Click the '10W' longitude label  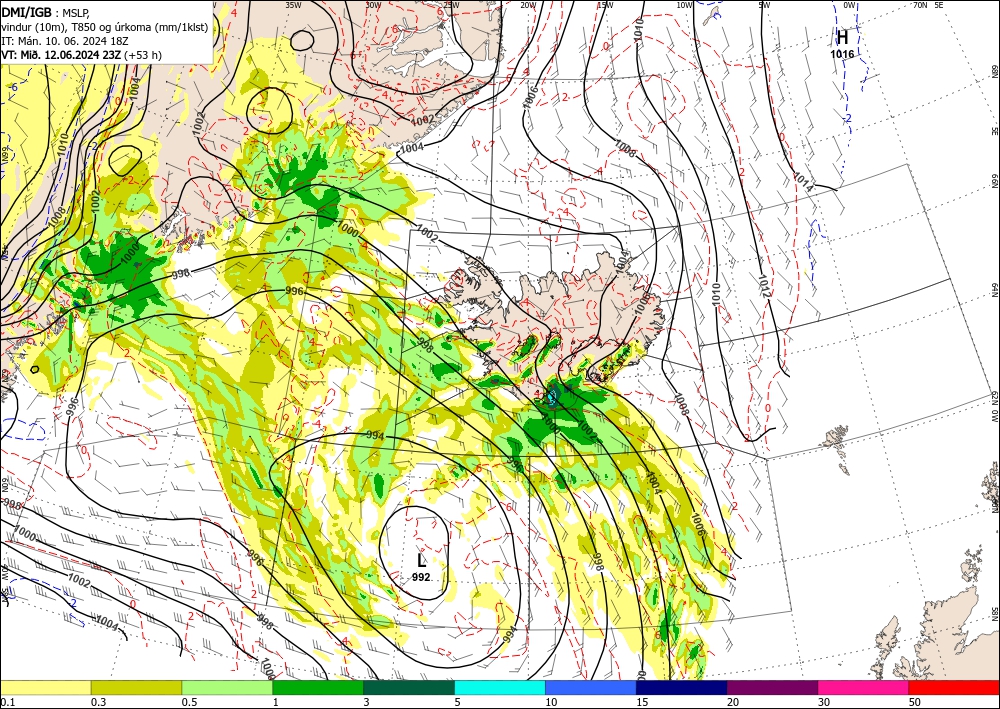[x=684, y=5]
